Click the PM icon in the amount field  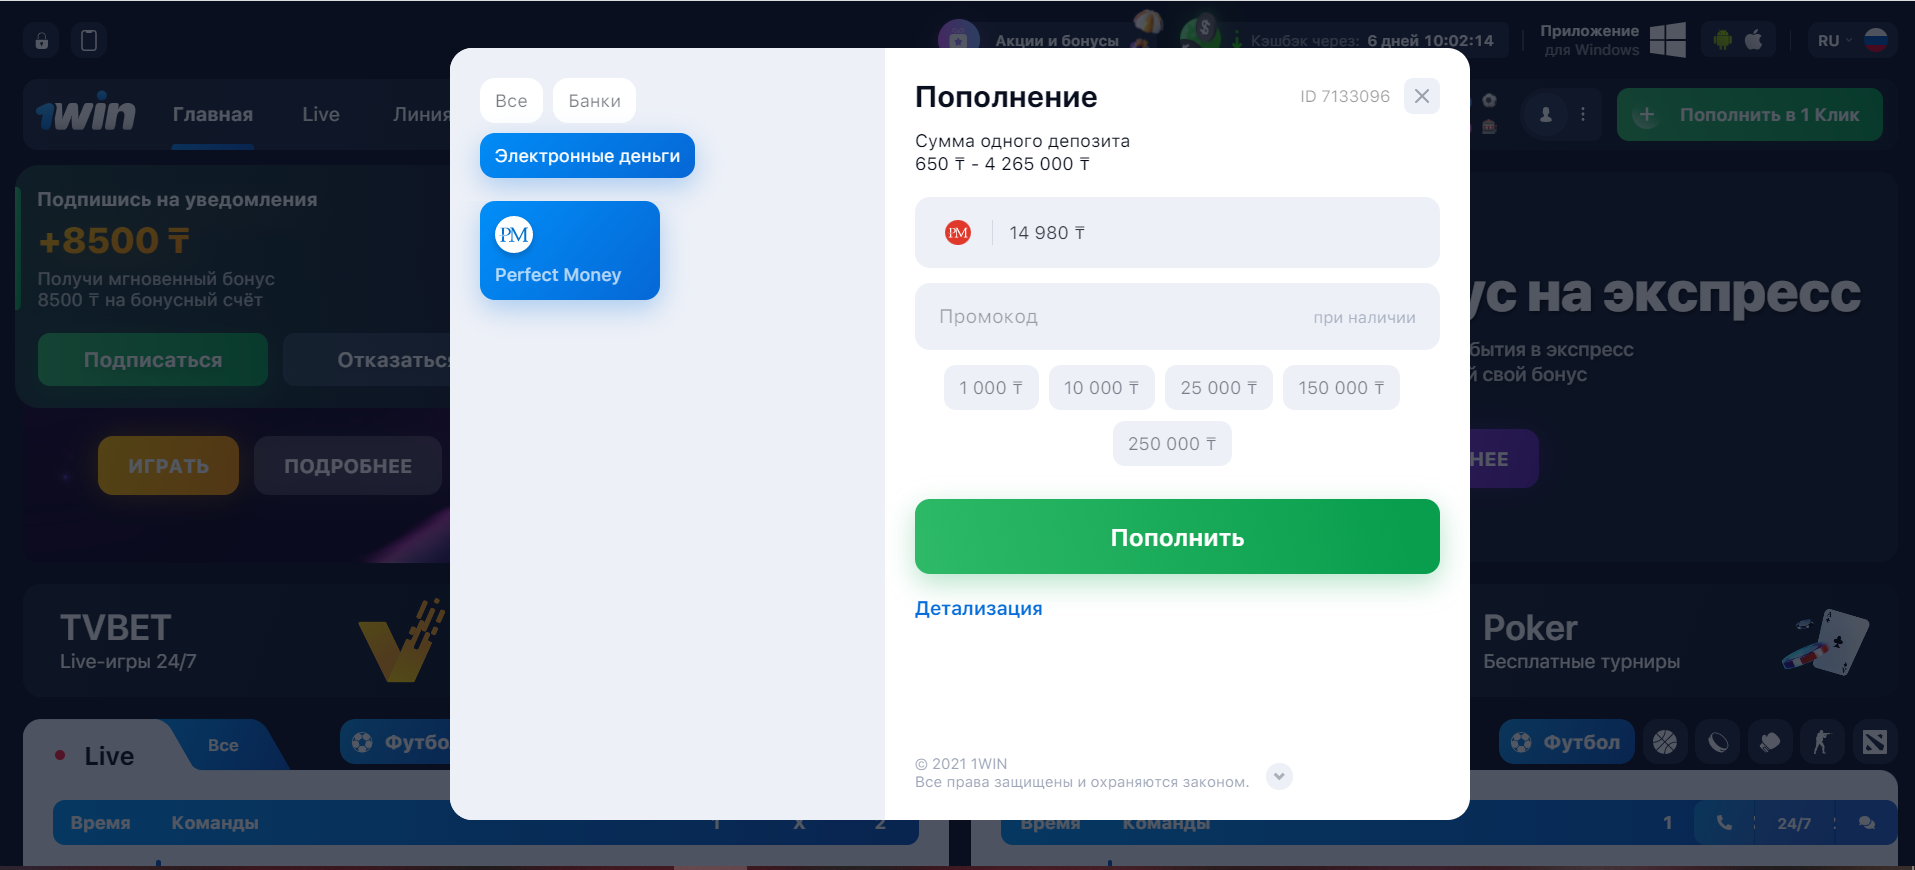click(x=957, y=232)
